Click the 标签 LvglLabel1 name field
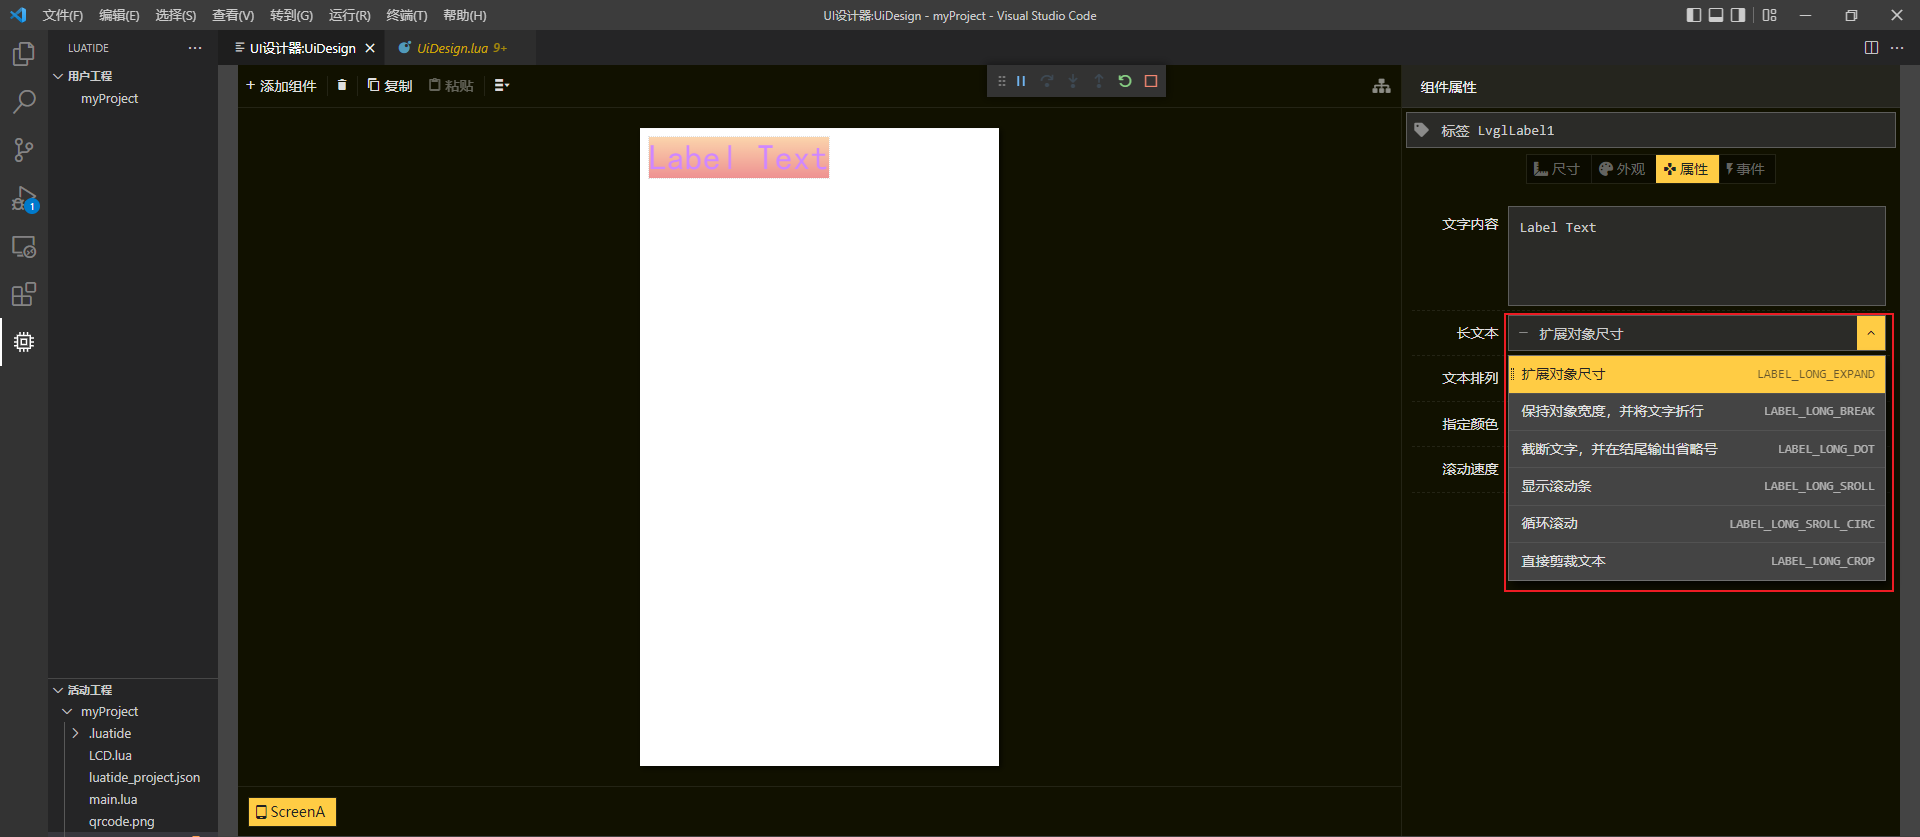This screenshot has width=1920, height=837. pyautogui.click(x=1650, y=130)
